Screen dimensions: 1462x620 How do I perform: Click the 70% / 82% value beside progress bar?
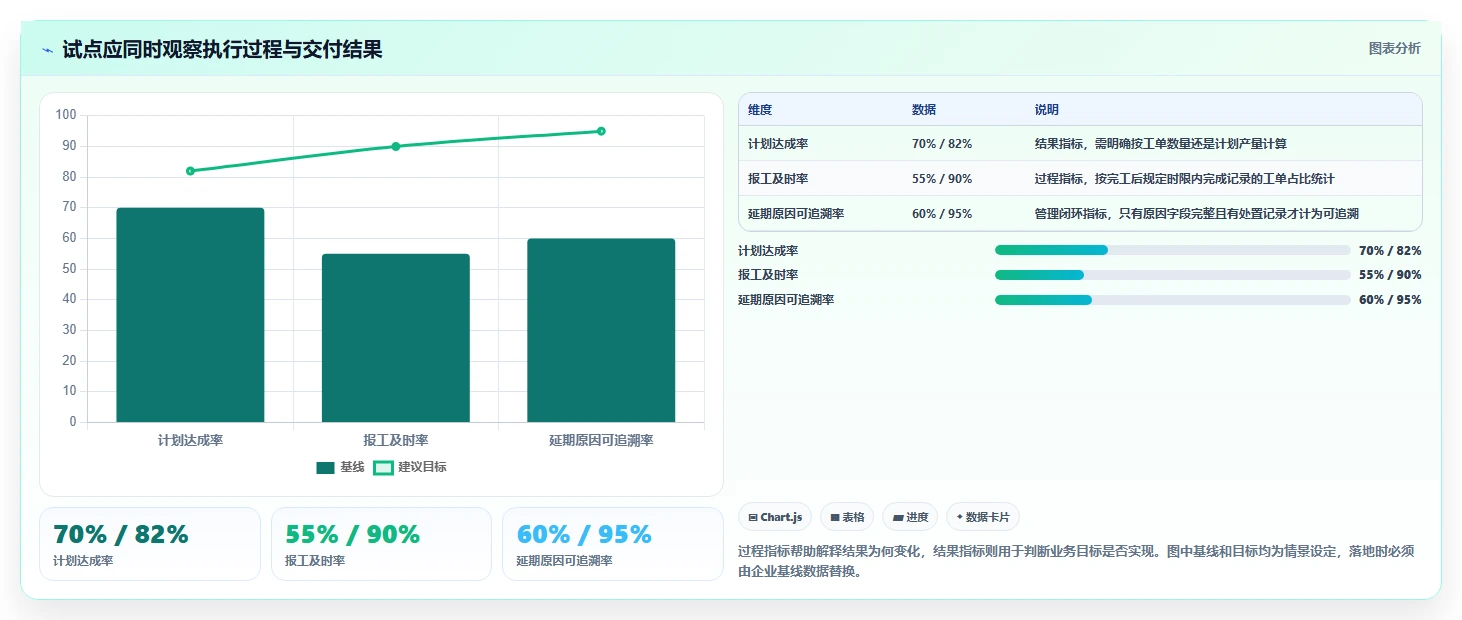[1390, 250]
